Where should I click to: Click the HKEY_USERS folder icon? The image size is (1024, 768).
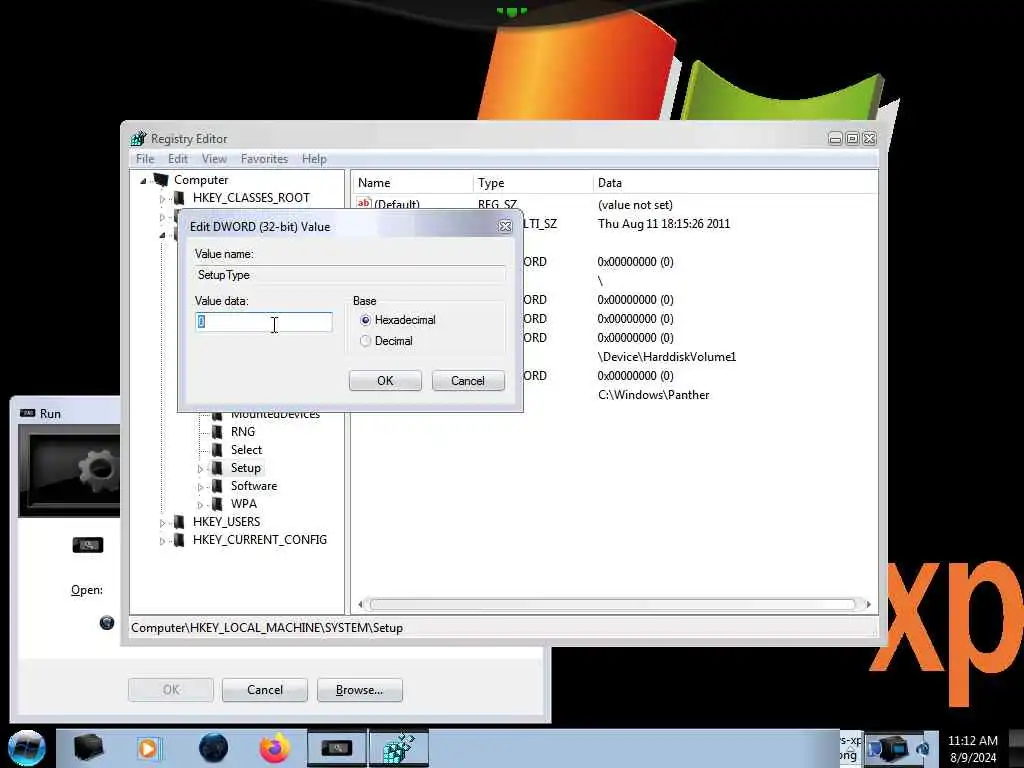pos(179,522)
